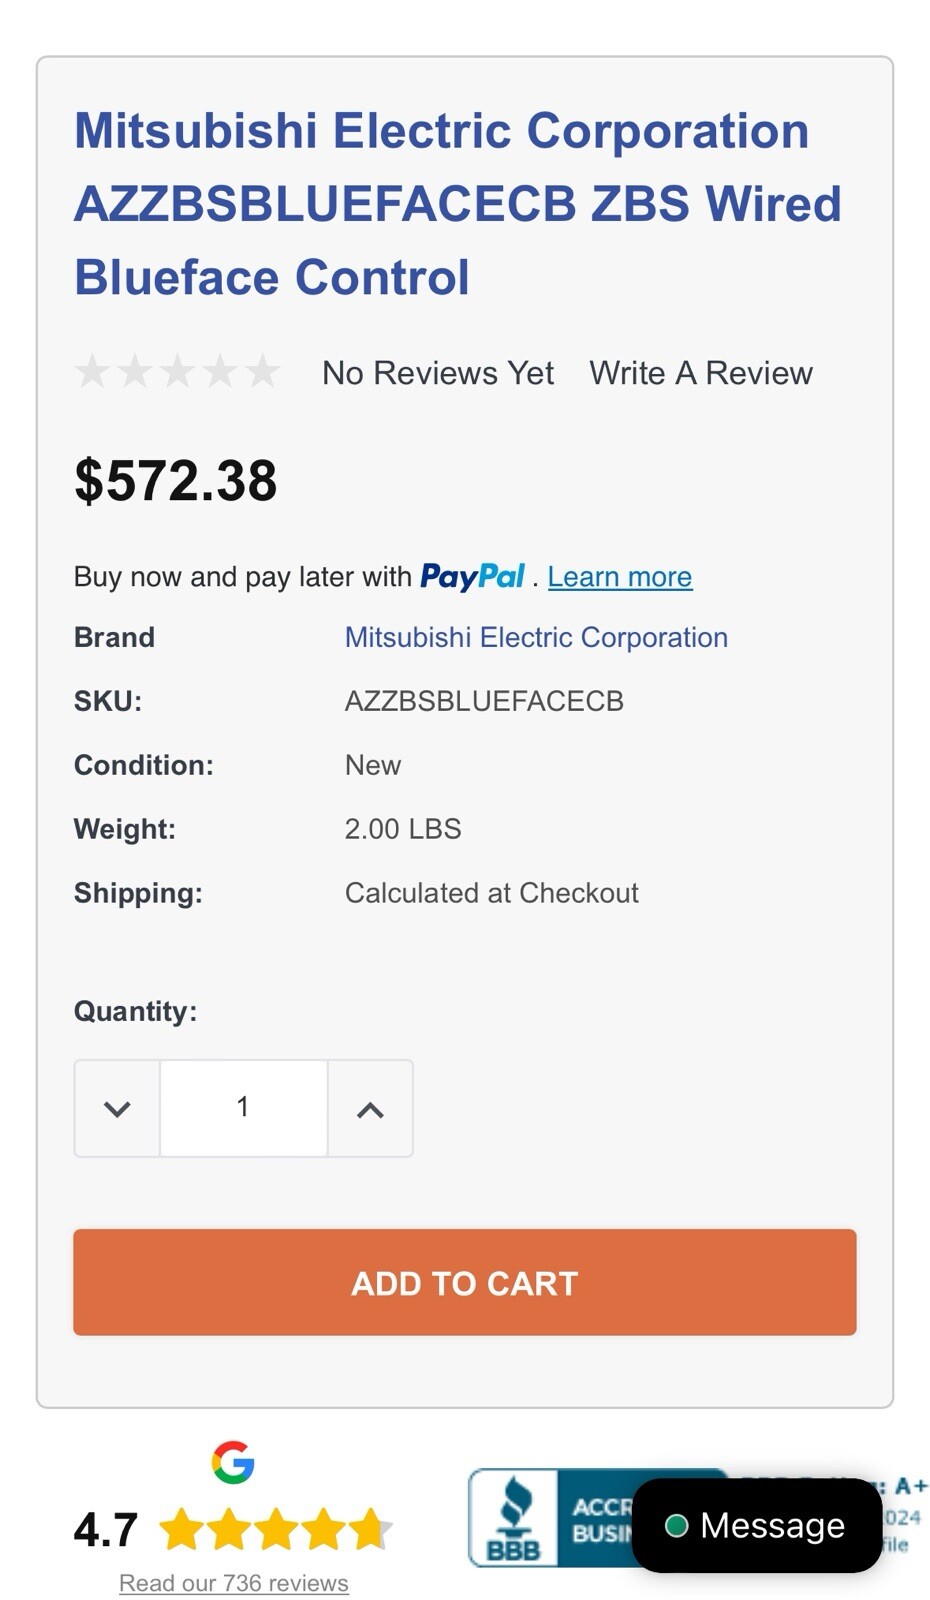The height and width of the screenshot is (1600, 930).
Task: Click the product title heading
Action: click(x=458, y=204)
